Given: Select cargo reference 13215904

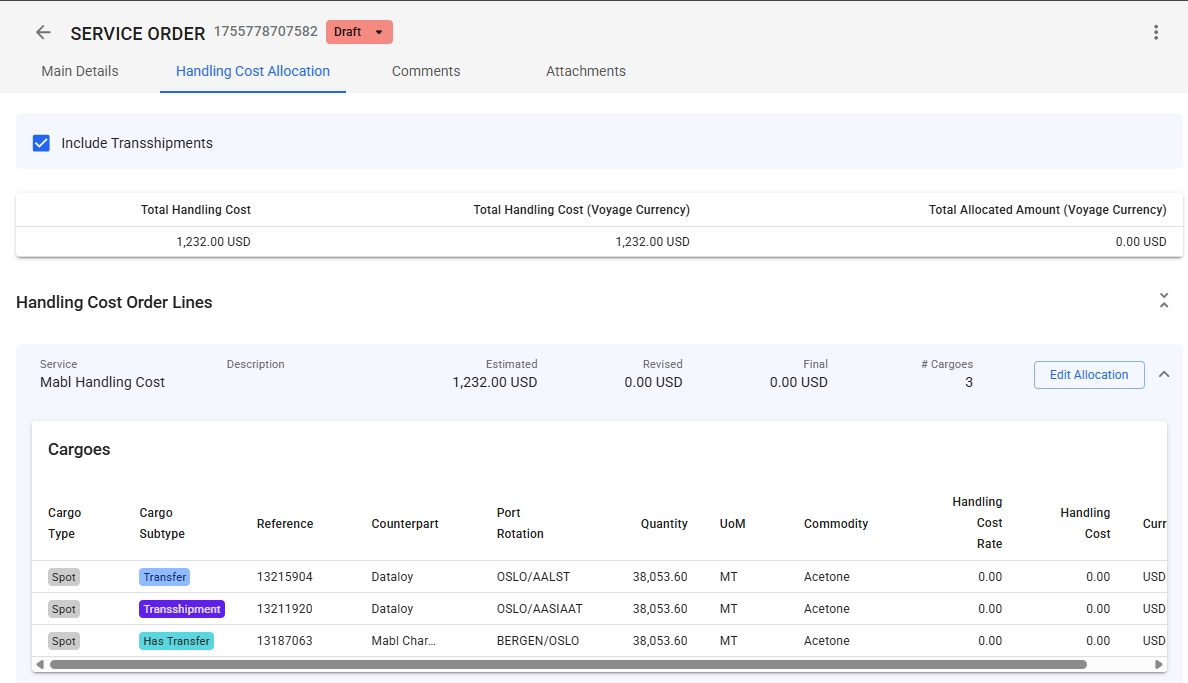Looking at the screenshot, I should coord(284,577).
